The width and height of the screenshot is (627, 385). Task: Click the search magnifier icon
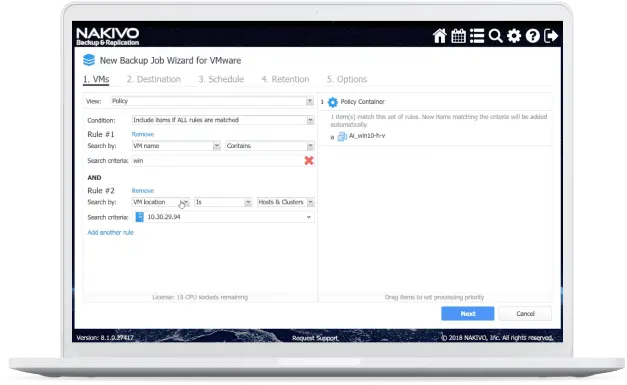(495, 36)
